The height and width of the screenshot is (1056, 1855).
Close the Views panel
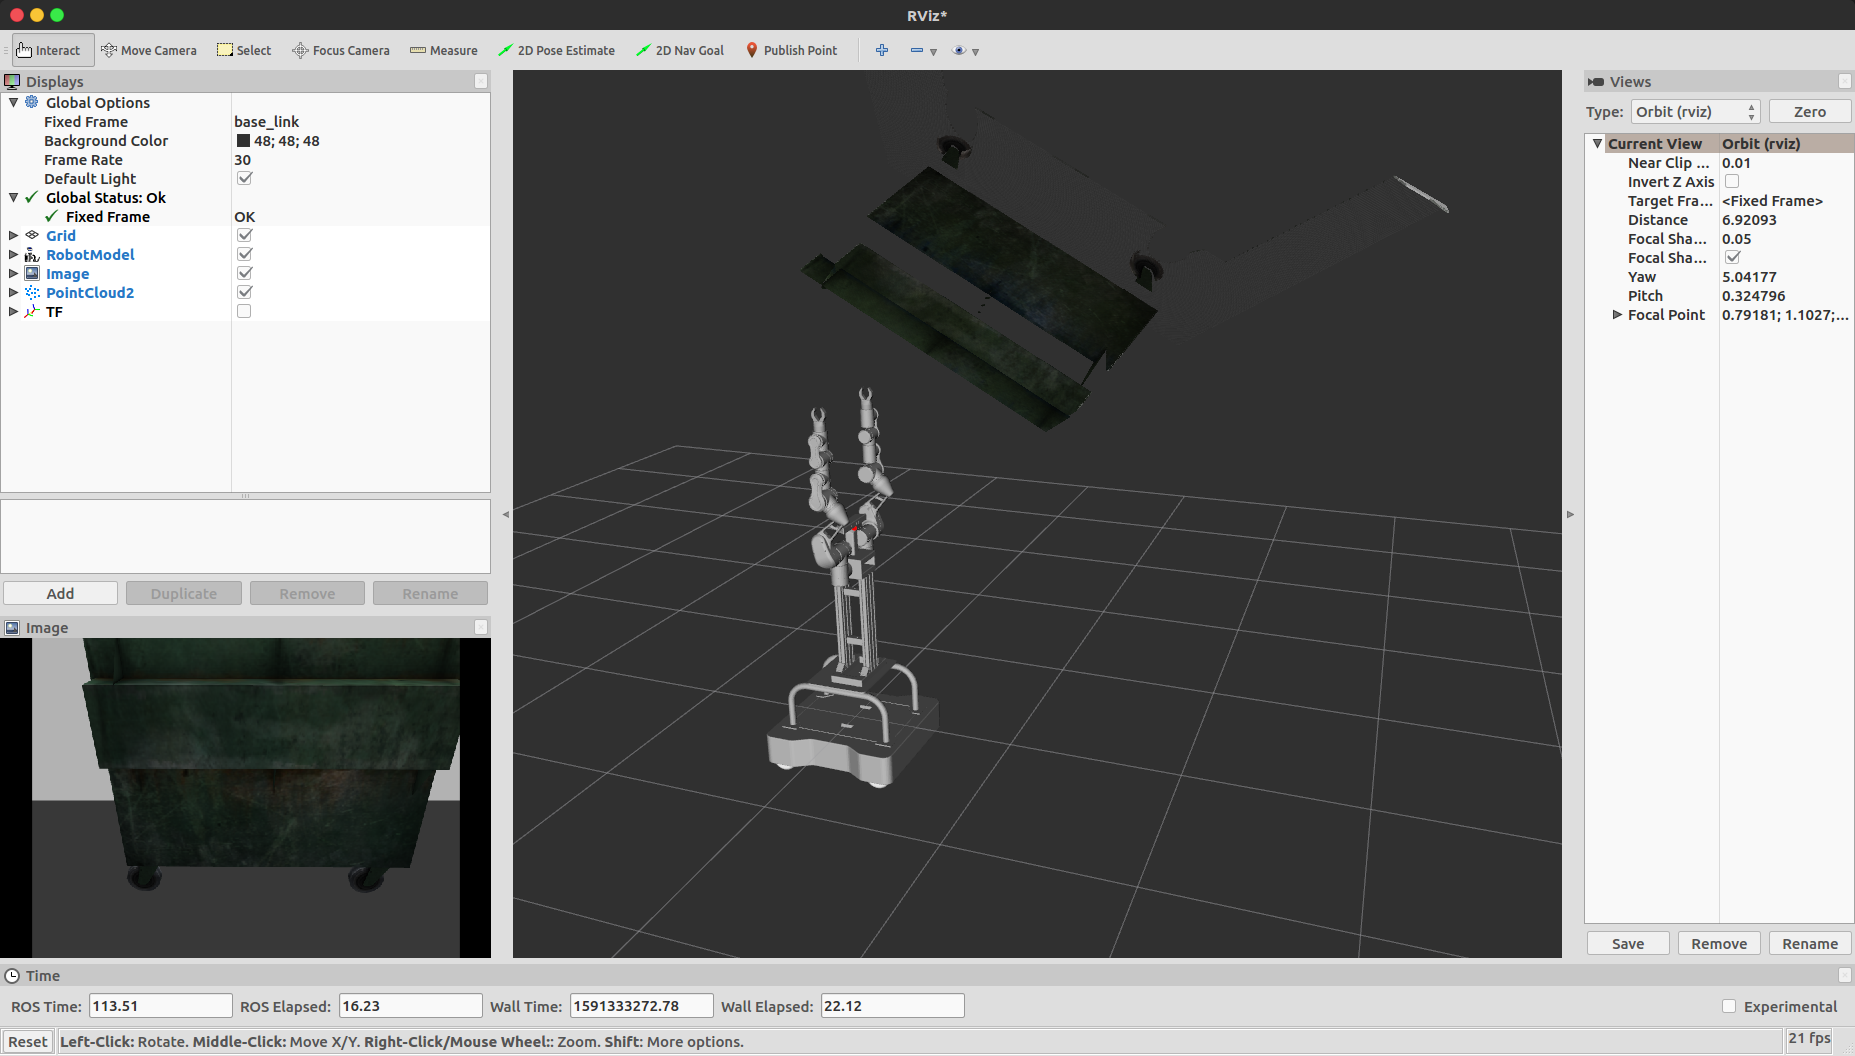1845,81
